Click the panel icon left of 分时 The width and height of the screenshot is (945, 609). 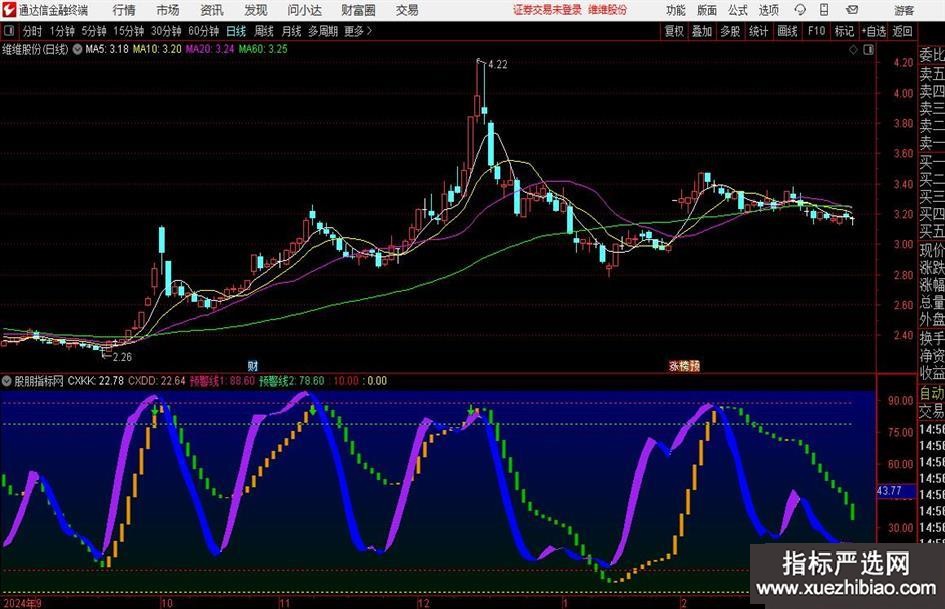[x=9, y=31]
